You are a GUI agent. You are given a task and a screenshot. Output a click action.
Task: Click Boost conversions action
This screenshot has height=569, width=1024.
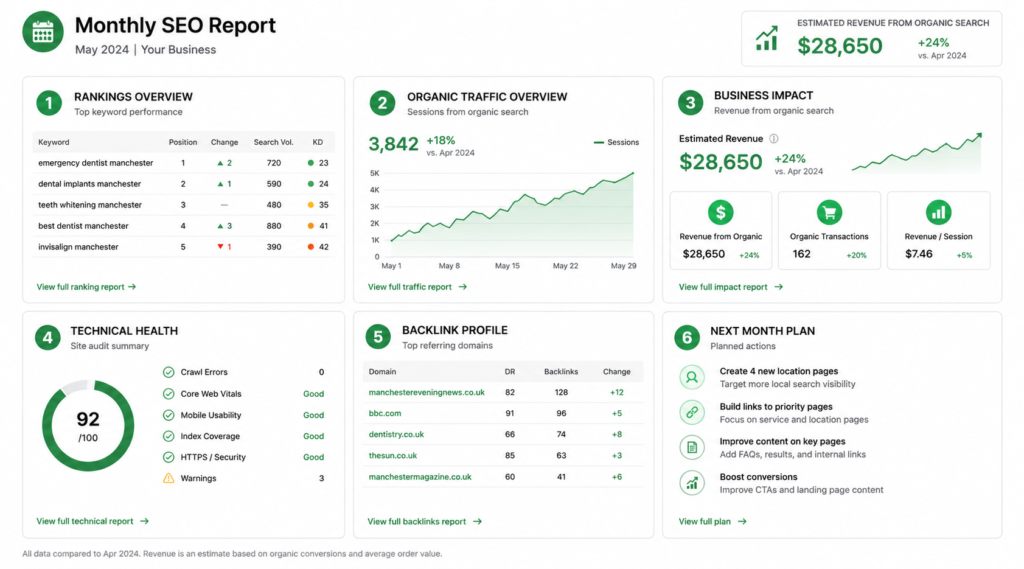coord(758,477)
